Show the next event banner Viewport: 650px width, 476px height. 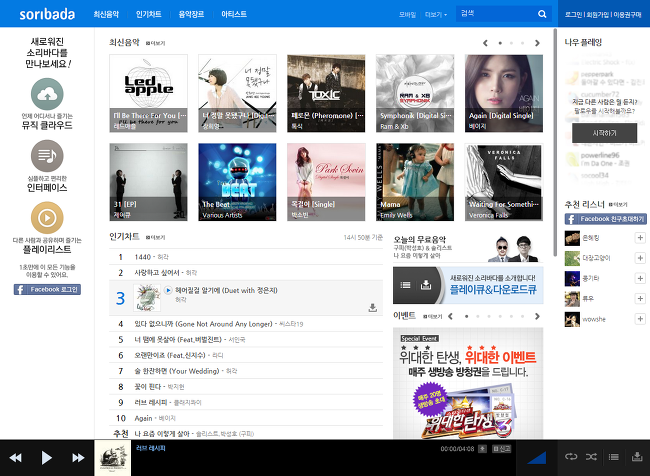pos(537,316)
